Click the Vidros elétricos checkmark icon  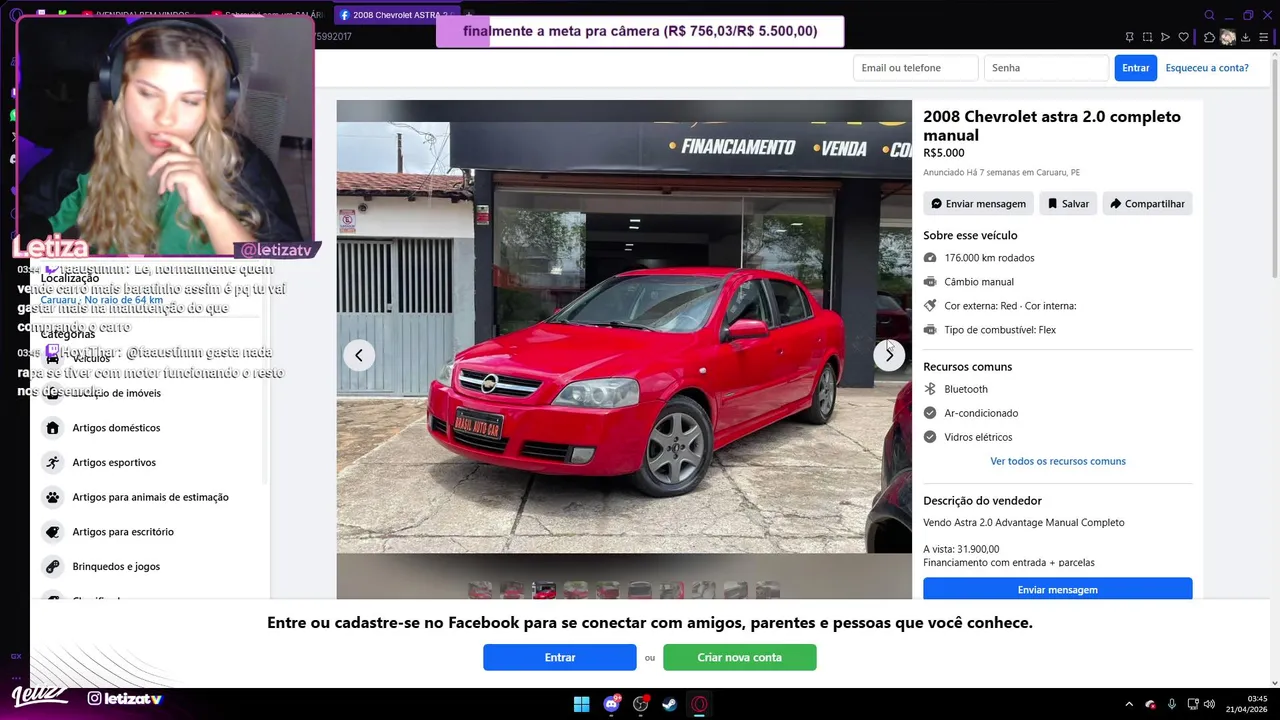(930, 437)
